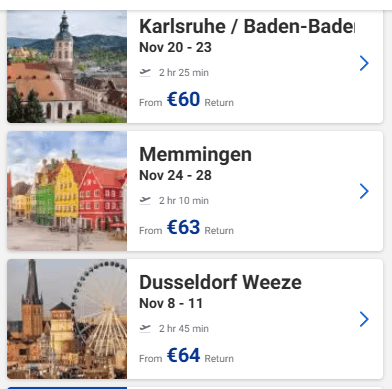Click the Nov 8 - 11 dates
Image resolution: width=392 pixels, height=389 pixels.
click(x=171, y=303)
